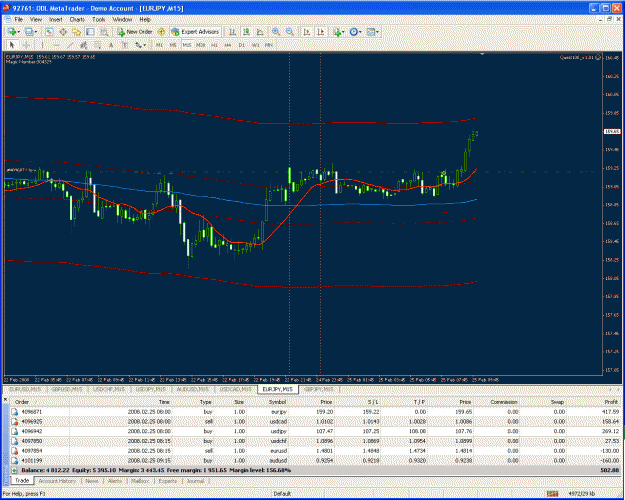The image size is (625, 500).
Task: Toggle Chart Shift in the toolbar
Action: coord(321,32)
